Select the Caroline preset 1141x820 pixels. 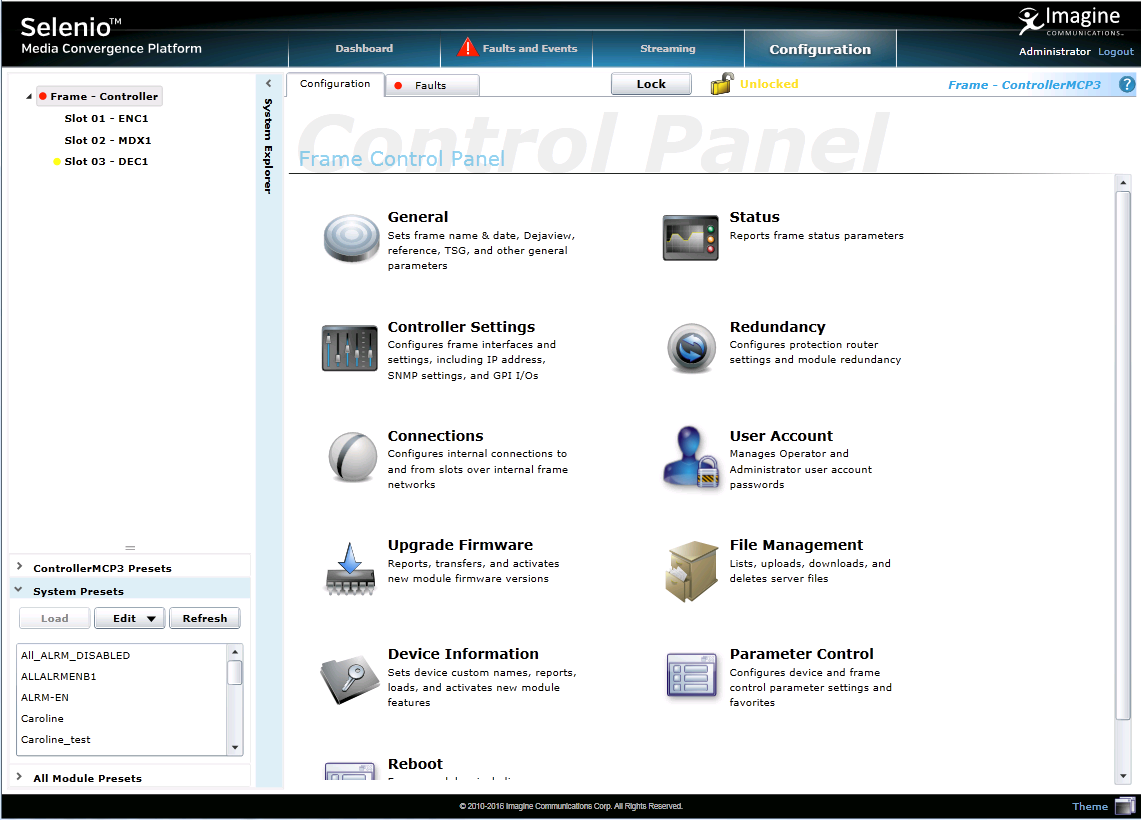pyautogui.click(x=122, y=719)
